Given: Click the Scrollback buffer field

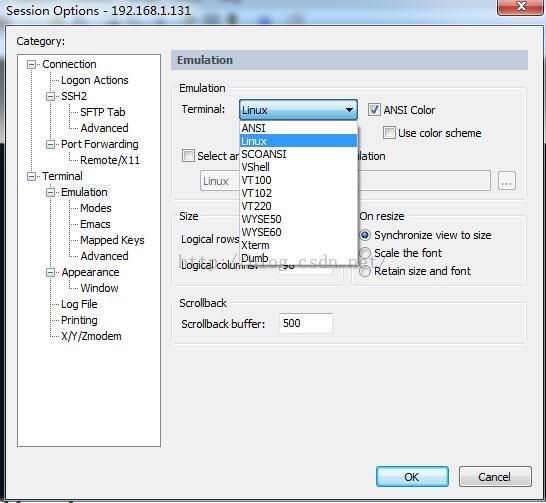Looking at the screenshot, I should click(x=306, y=323).
